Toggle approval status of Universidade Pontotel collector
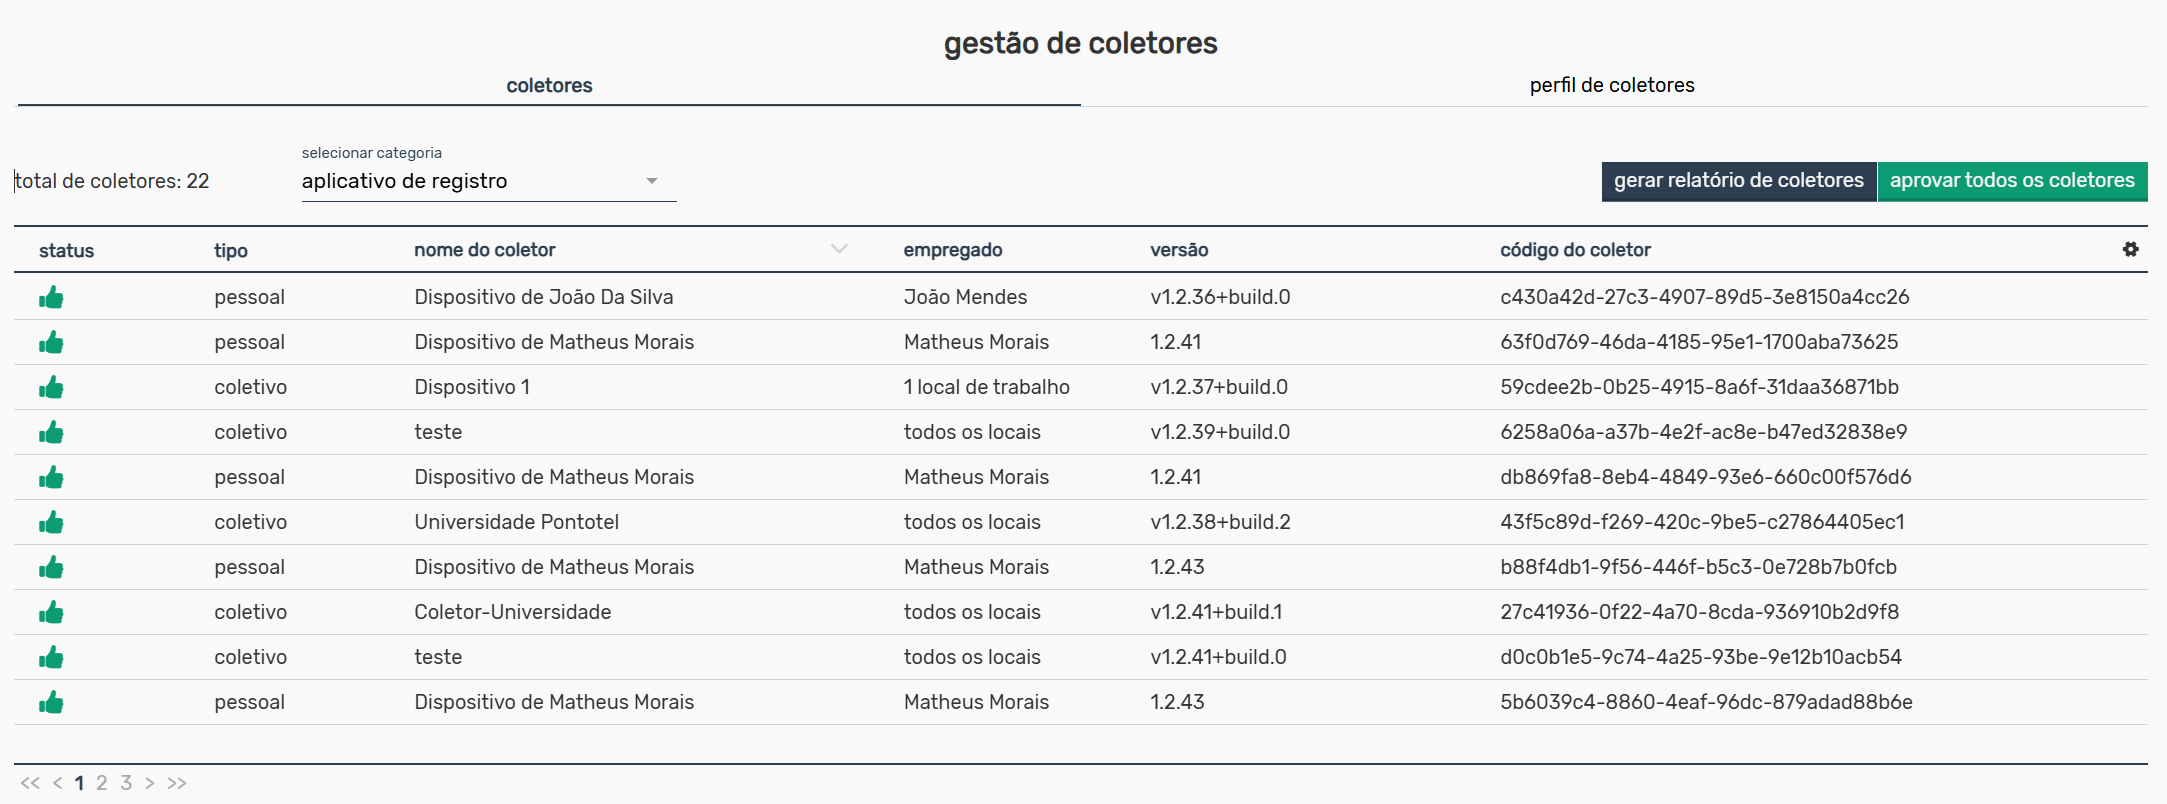Viewport: 2167px width, 804px height. (51, 522)
